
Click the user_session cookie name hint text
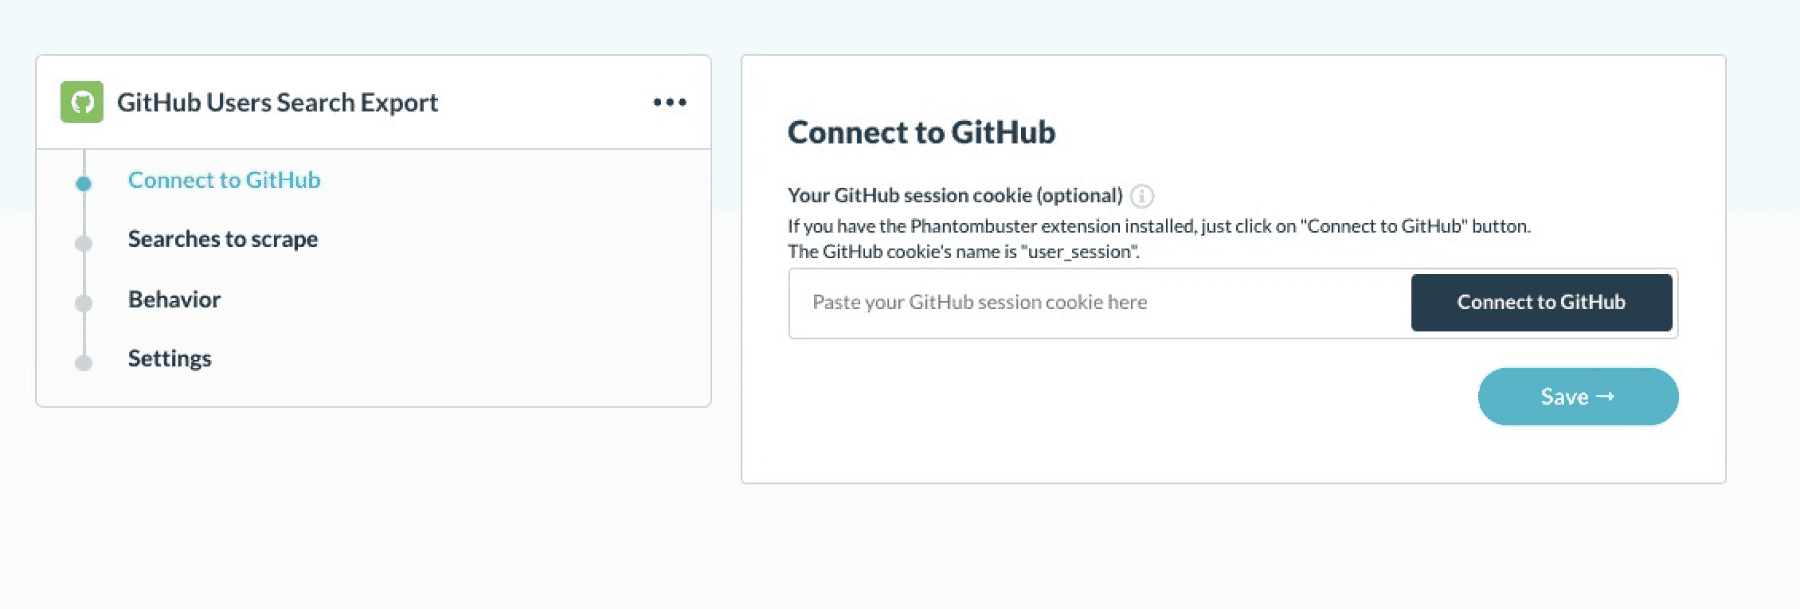click(x=963, y=251)
